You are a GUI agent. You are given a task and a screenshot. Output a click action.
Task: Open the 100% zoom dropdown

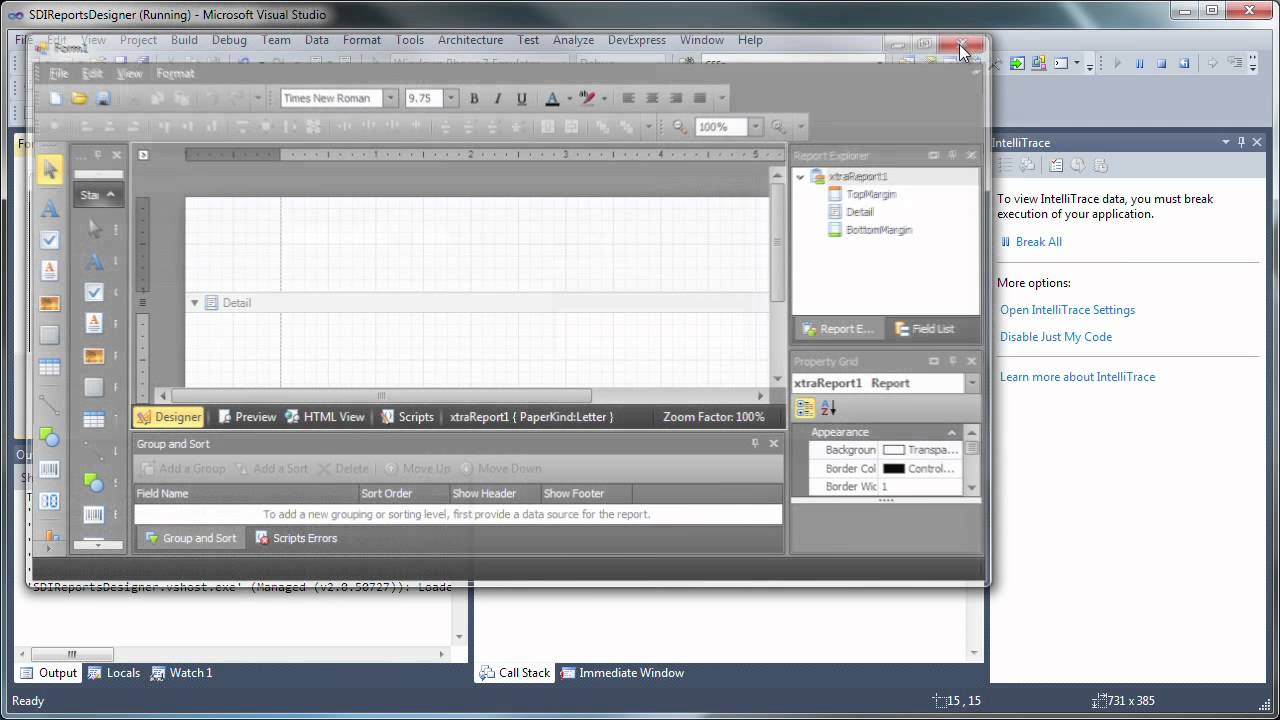pyautogui.click(x=756, y=127)
